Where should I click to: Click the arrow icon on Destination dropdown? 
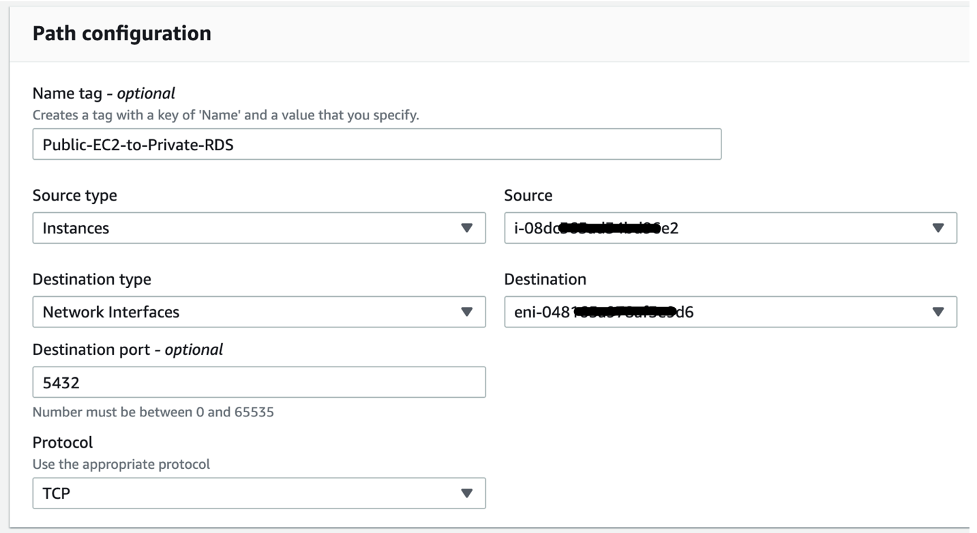coord(937,312)
